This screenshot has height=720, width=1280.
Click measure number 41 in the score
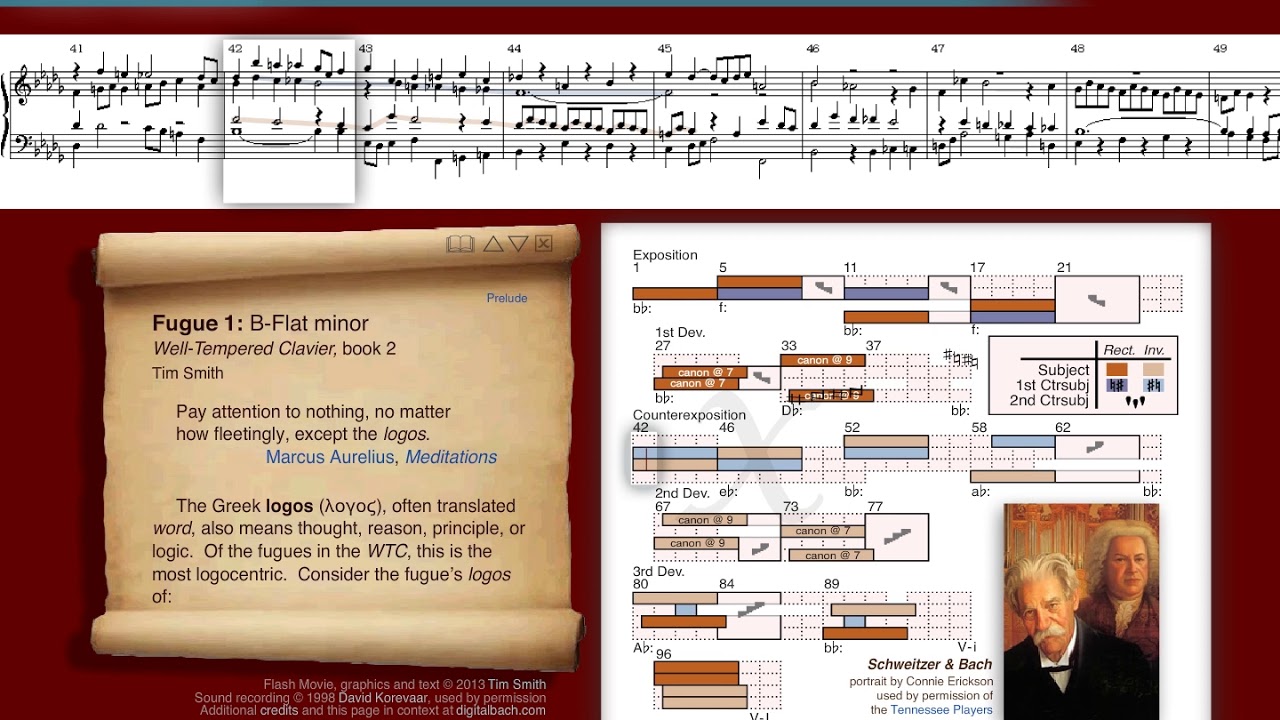tap(76, 48)
